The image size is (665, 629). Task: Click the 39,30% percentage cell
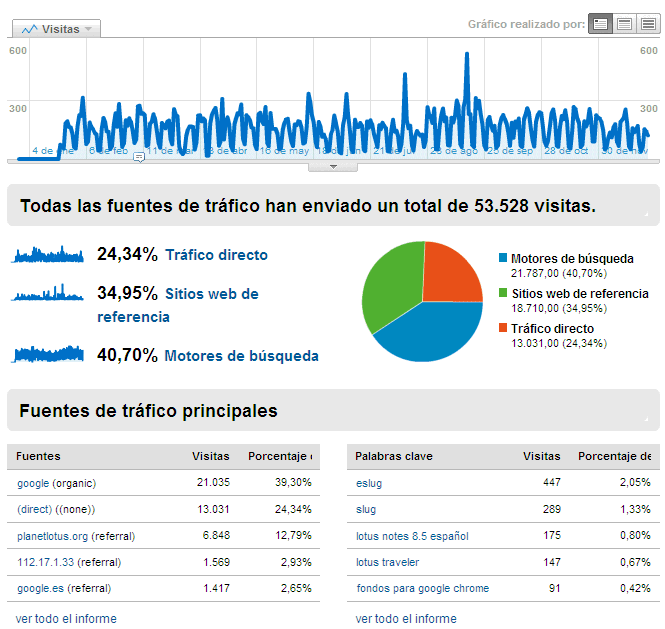pyautogui.click(x=293, y=482)
